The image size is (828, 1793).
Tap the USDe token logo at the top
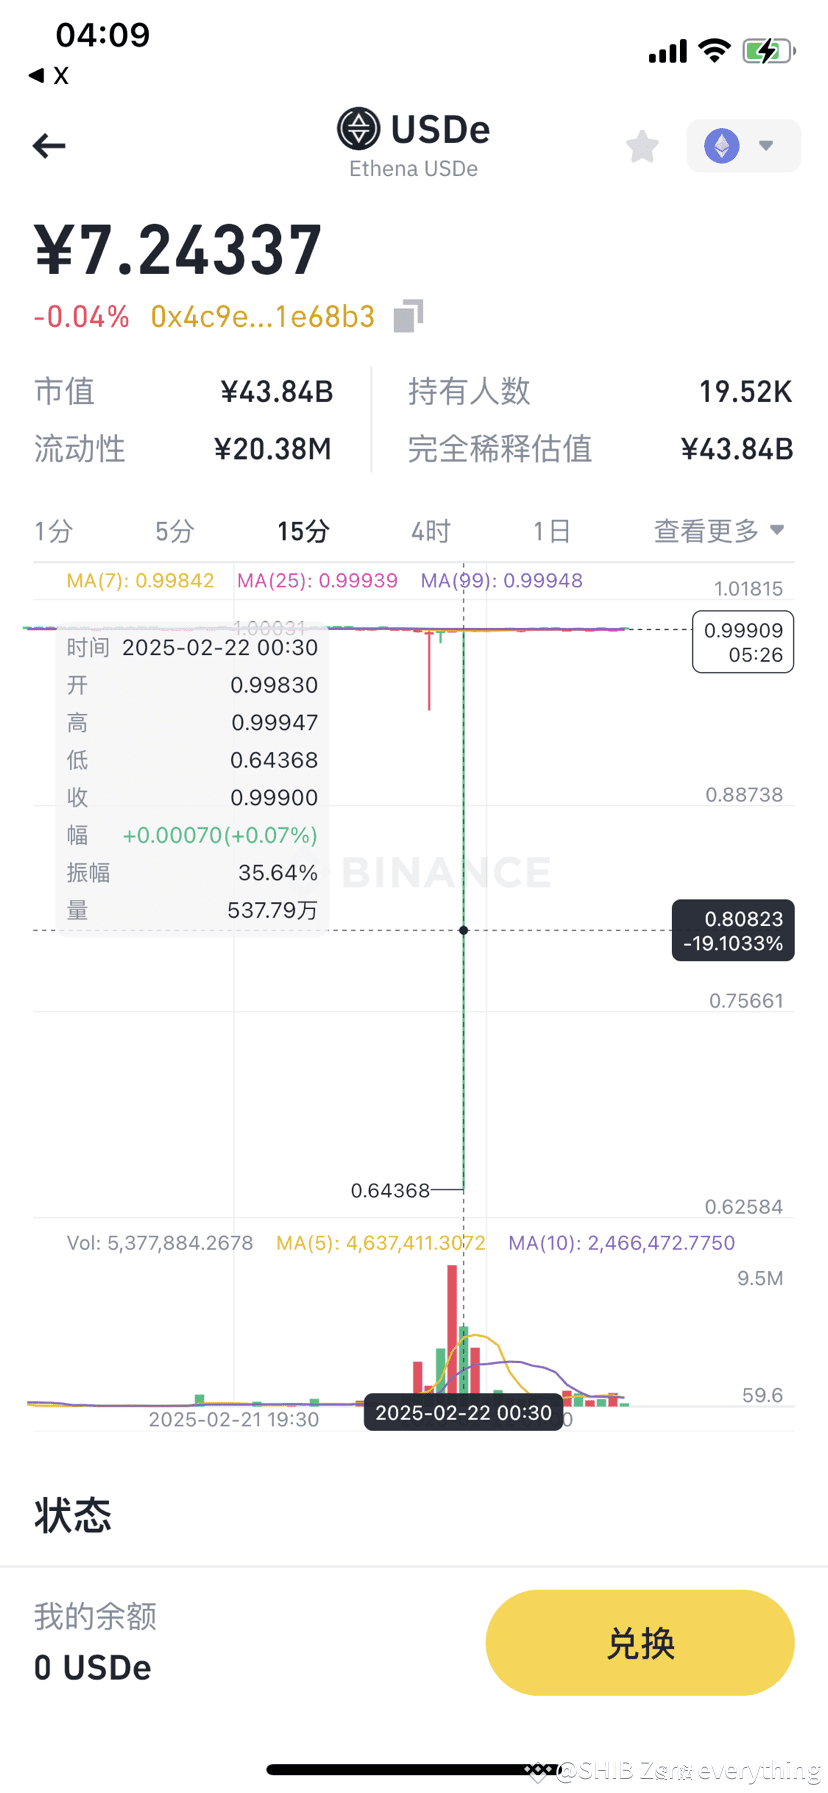pos(359,127)
